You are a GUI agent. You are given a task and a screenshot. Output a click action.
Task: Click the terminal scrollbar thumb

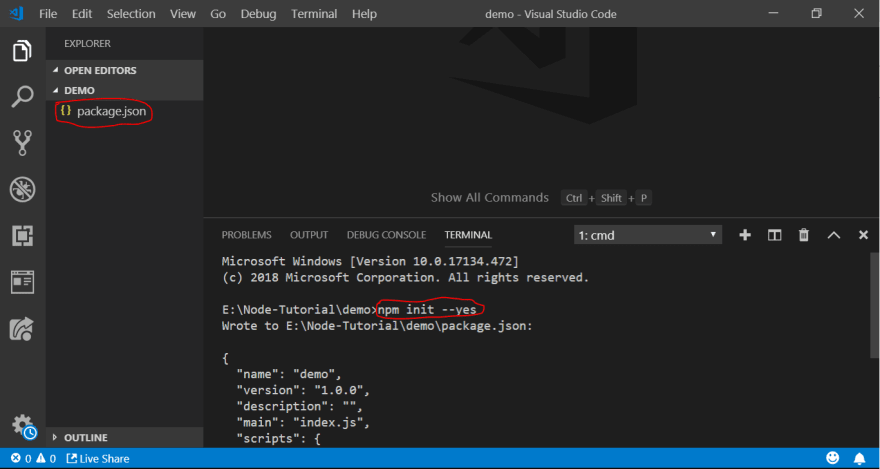tap(875, 305)
